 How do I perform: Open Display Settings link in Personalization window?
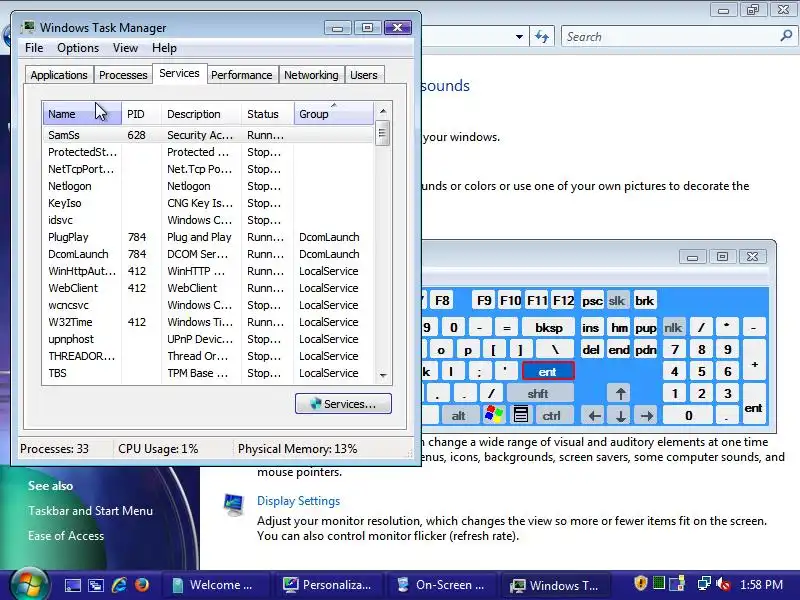pos(298,501)
